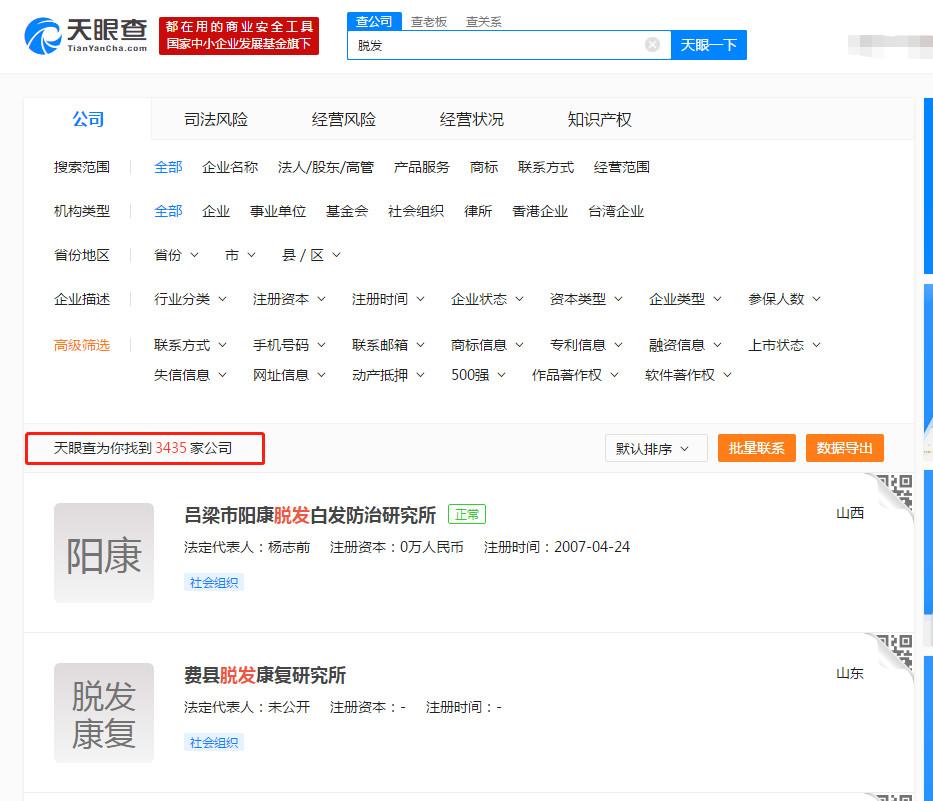Image resolution: width=933 pixels, height=801 pixels.
Task: Expand the 省份 dropdown
Action: (176, 255)
